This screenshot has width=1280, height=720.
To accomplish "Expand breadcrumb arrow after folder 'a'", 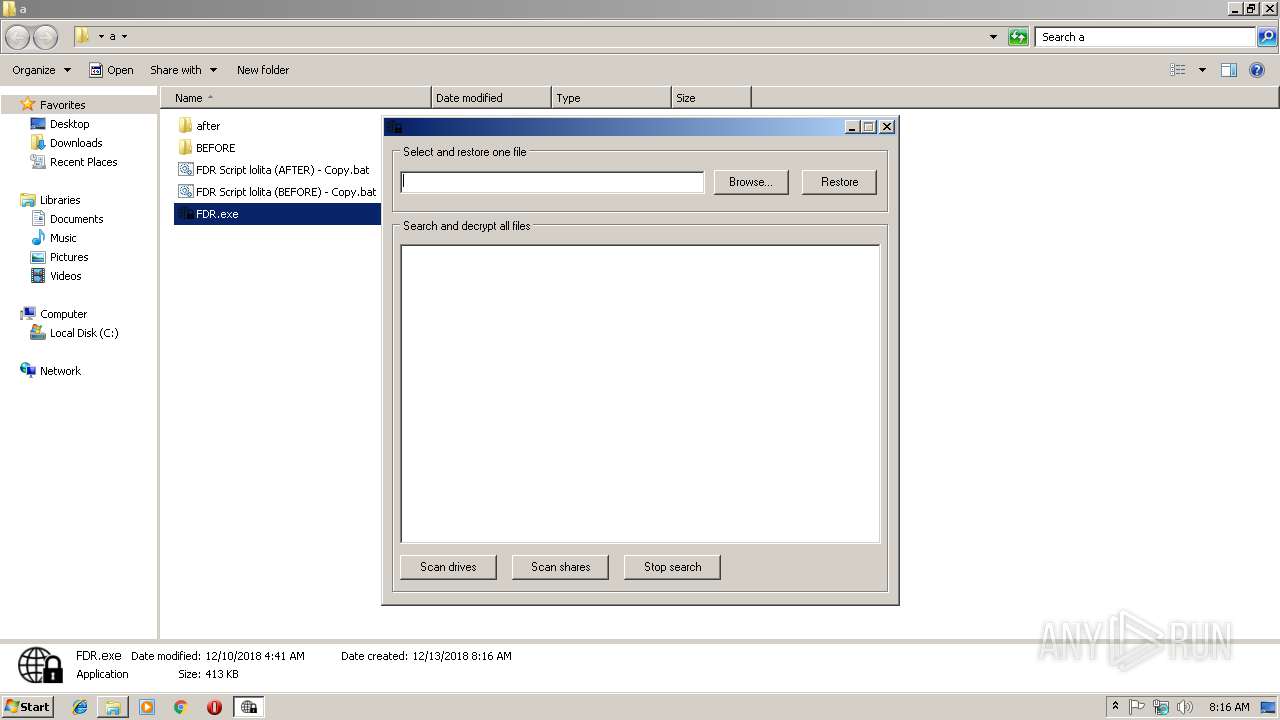I will (124, 36).
